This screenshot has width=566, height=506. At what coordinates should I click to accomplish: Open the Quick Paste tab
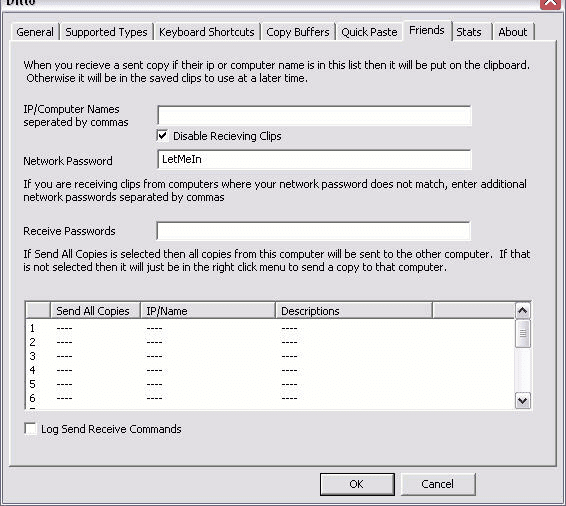tap(369, 32)
